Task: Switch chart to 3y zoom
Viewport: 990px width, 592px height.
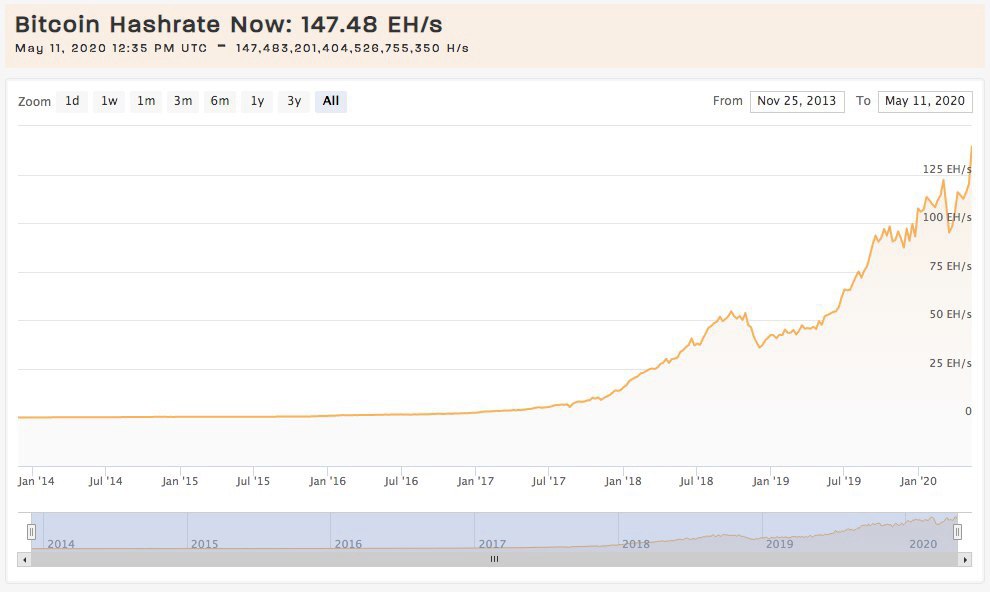Action: (294, 101)
